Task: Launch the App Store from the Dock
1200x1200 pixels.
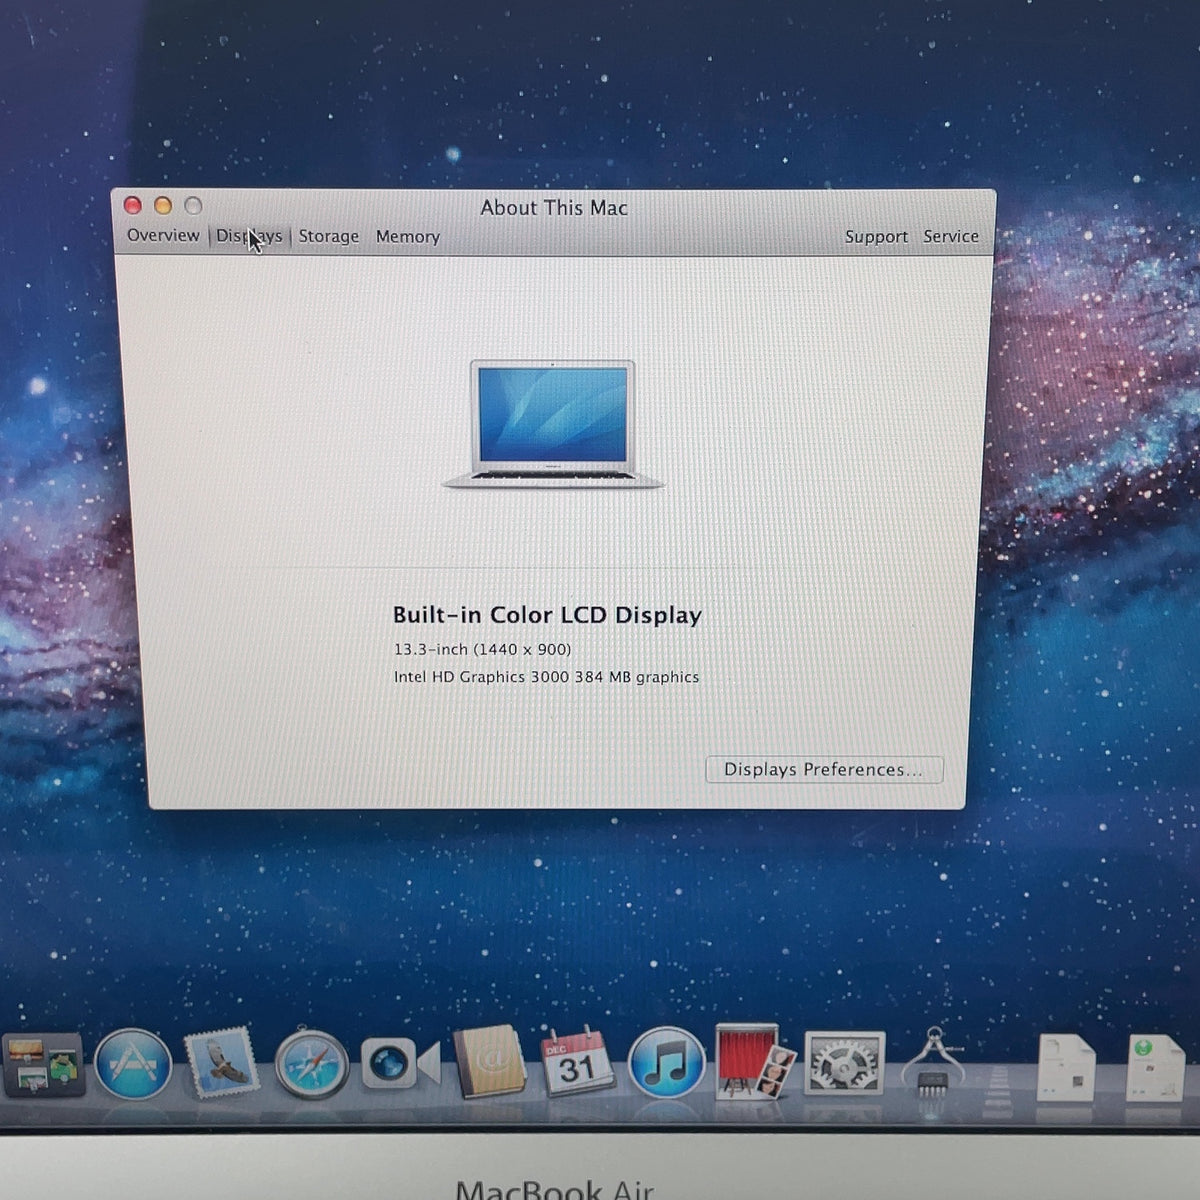Action: tap(133, 1064)
